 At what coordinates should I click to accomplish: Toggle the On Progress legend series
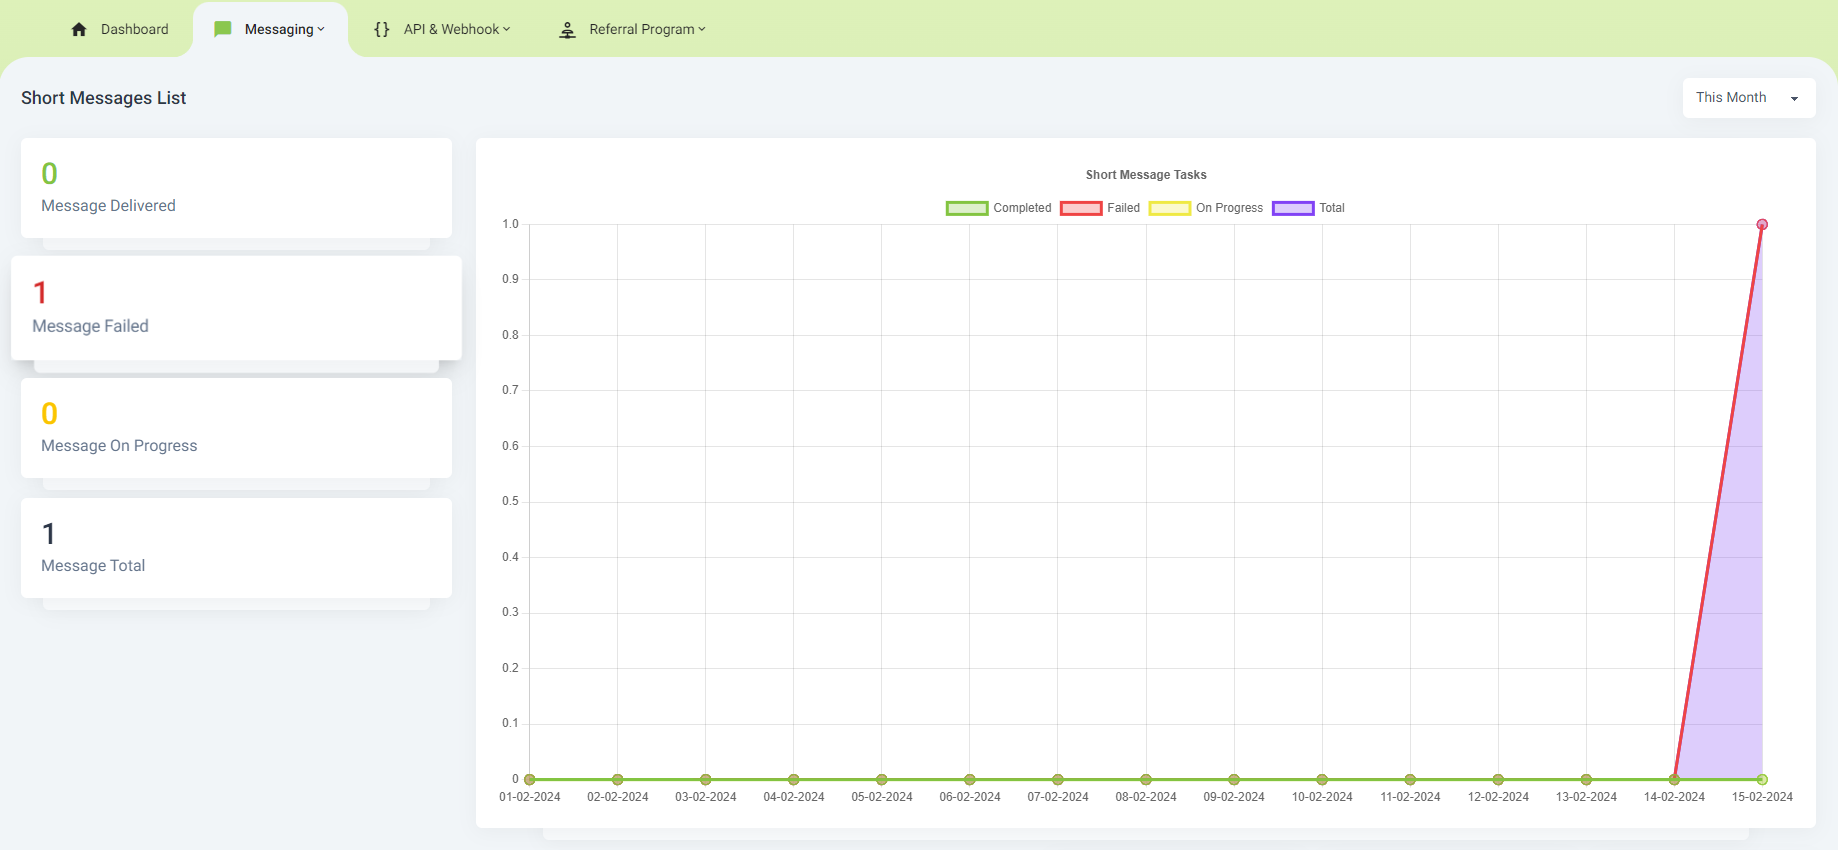pos(1206,208)
